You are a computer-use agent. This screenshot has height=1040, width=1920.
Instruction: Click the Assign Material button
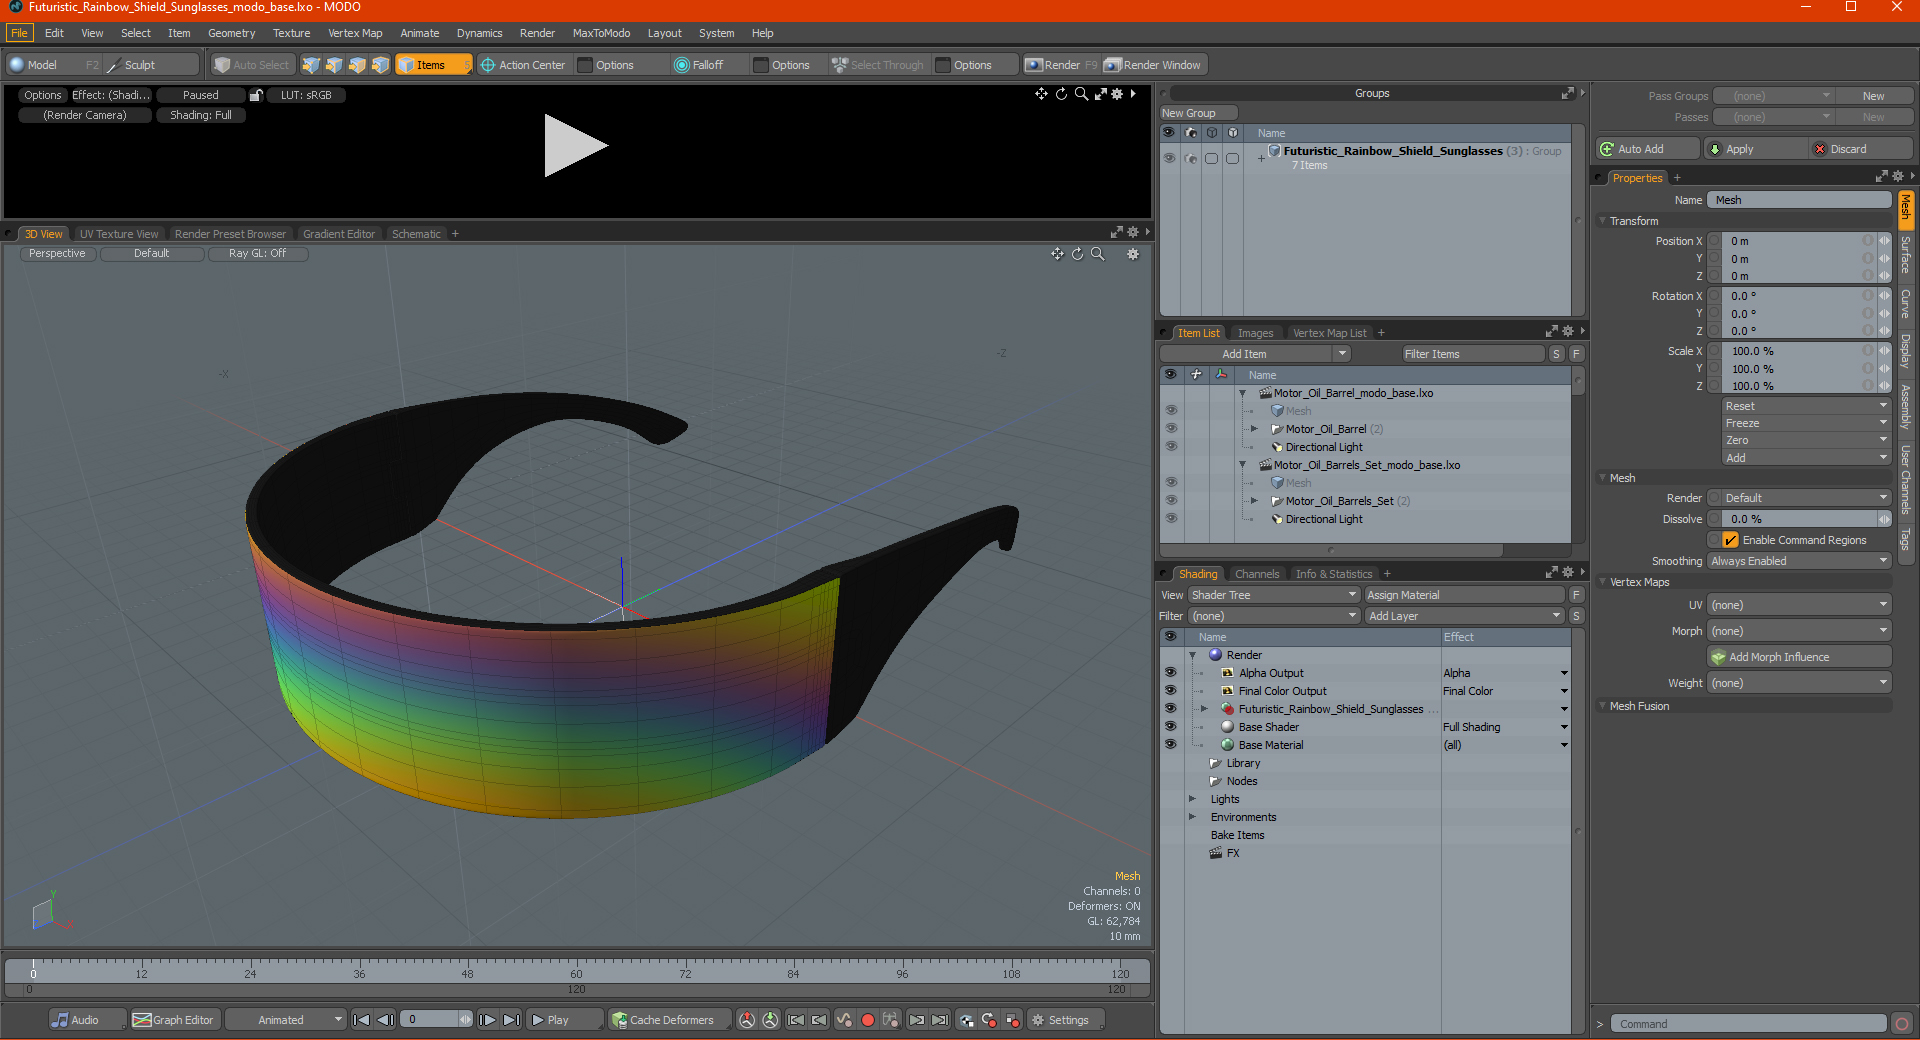coord(1464,595)
